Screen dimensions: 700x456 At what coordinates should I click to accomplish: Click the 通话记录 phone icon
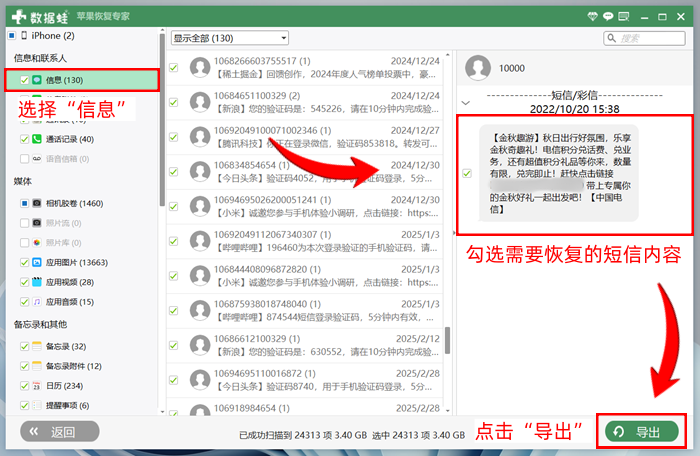pos(37,139)
